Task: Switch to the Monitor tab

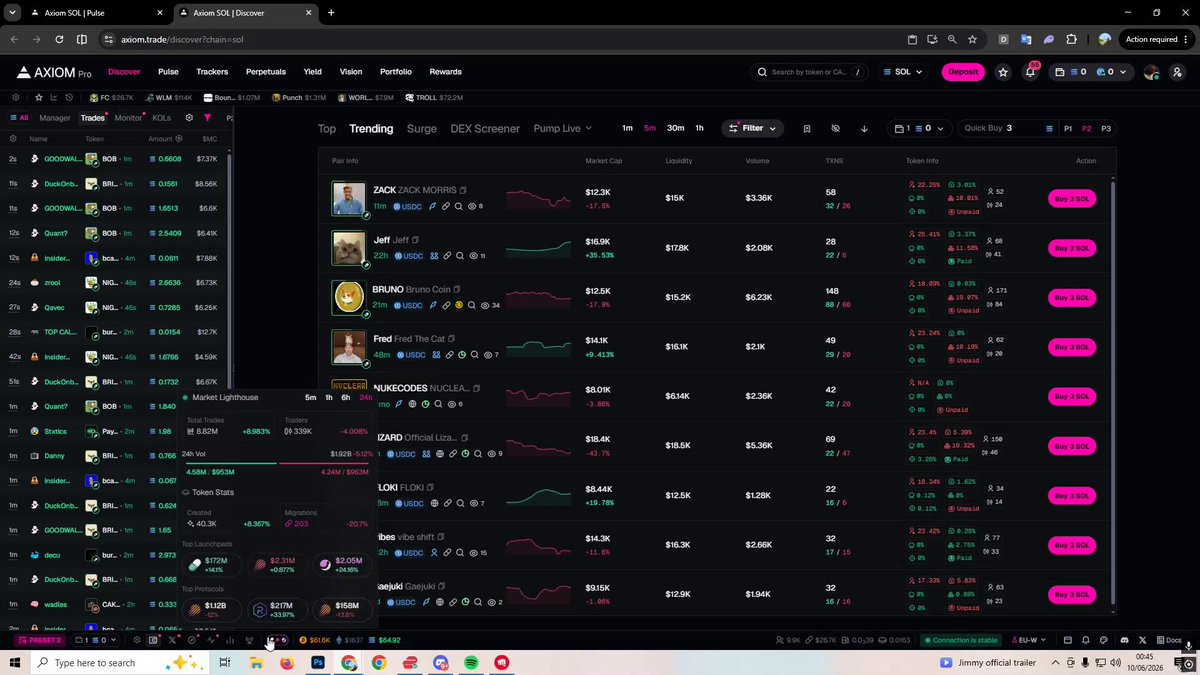Action: pyautogui.click(x=128, y=118)
